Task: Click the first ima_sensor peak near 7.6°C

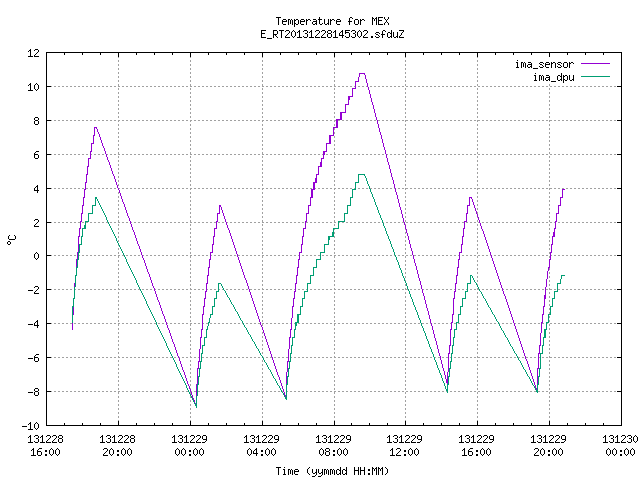Action: pyautogui.click(x=96, y=128)
